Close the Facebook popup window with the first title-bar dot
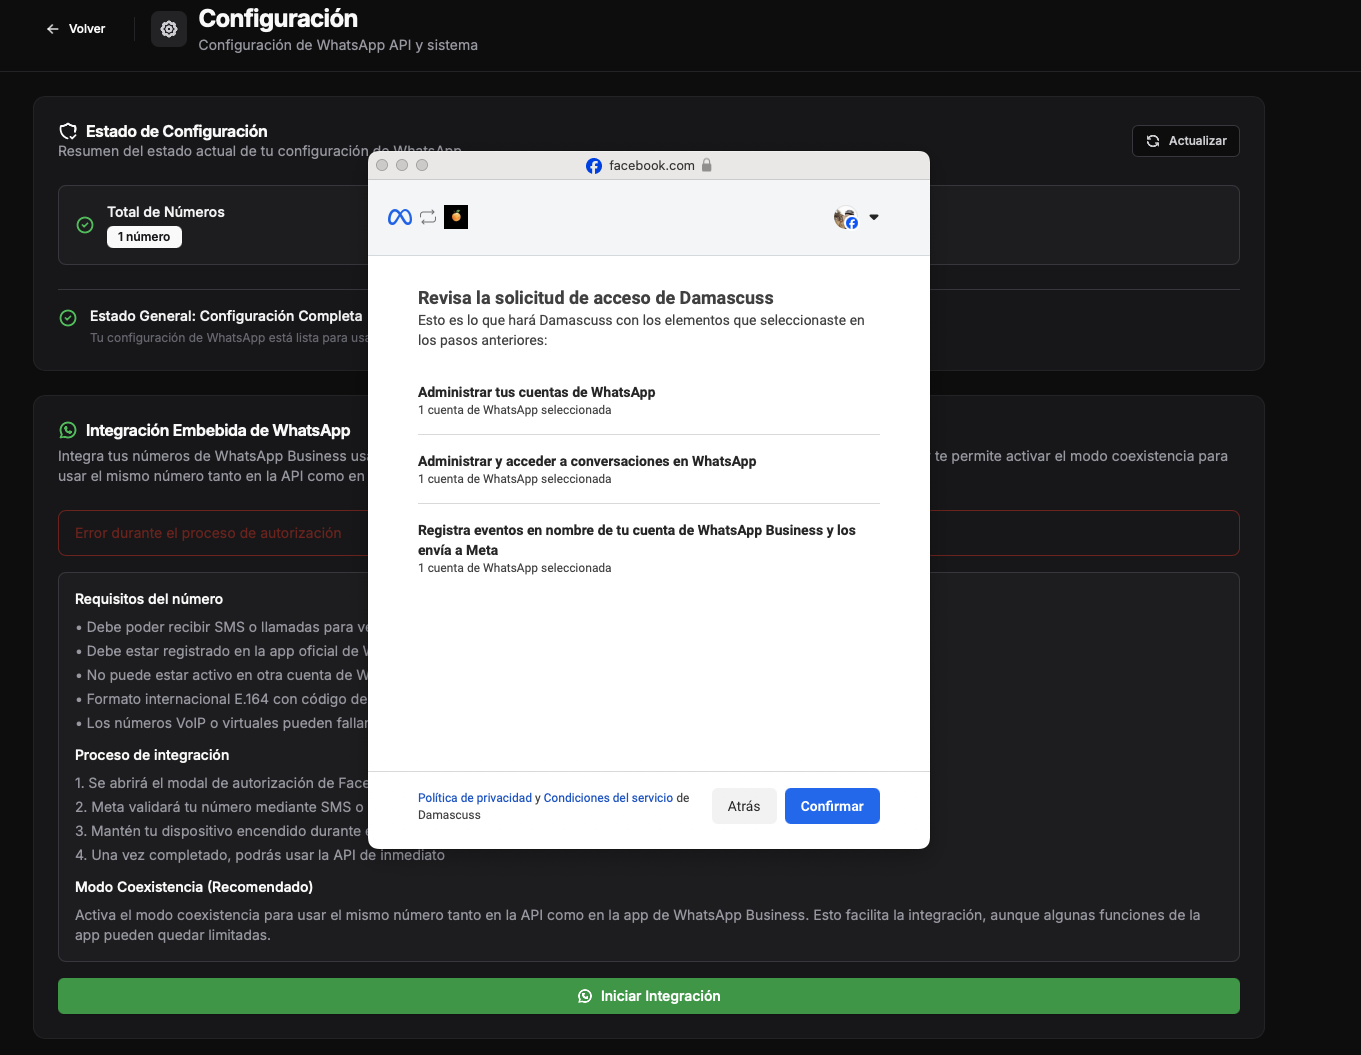This screenshot has width=1361, height=1055. (x=382, y=165)
